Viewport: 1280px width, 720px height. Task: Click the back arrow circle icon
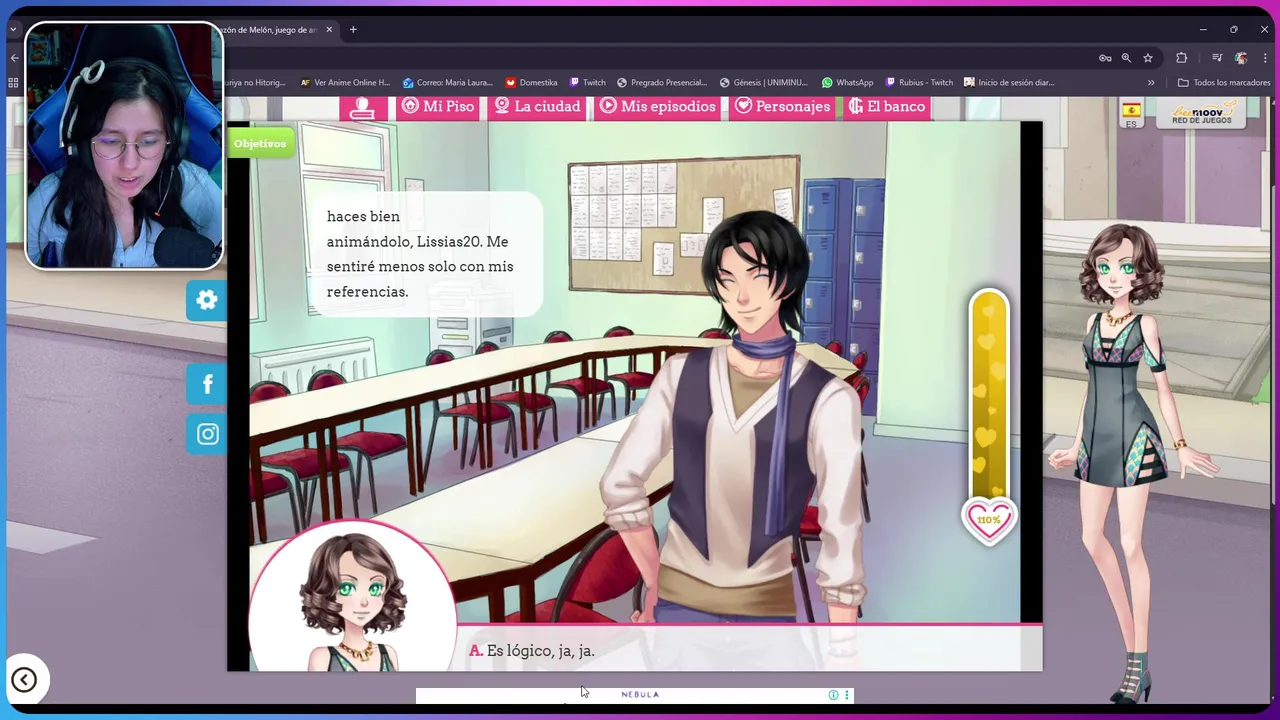click(x=24, y=680)
